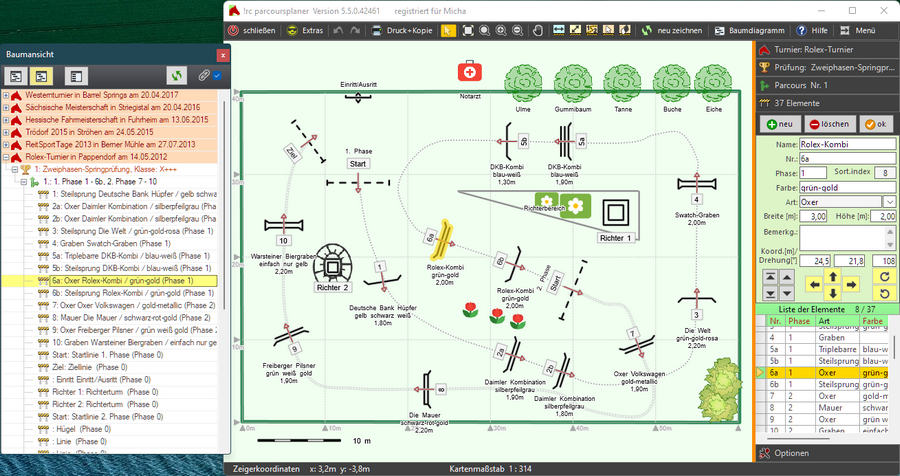Click the Breite [m] input field
The width and height of the screenshot is (900, 476).
pyautogui.click(x=813, y=216)
